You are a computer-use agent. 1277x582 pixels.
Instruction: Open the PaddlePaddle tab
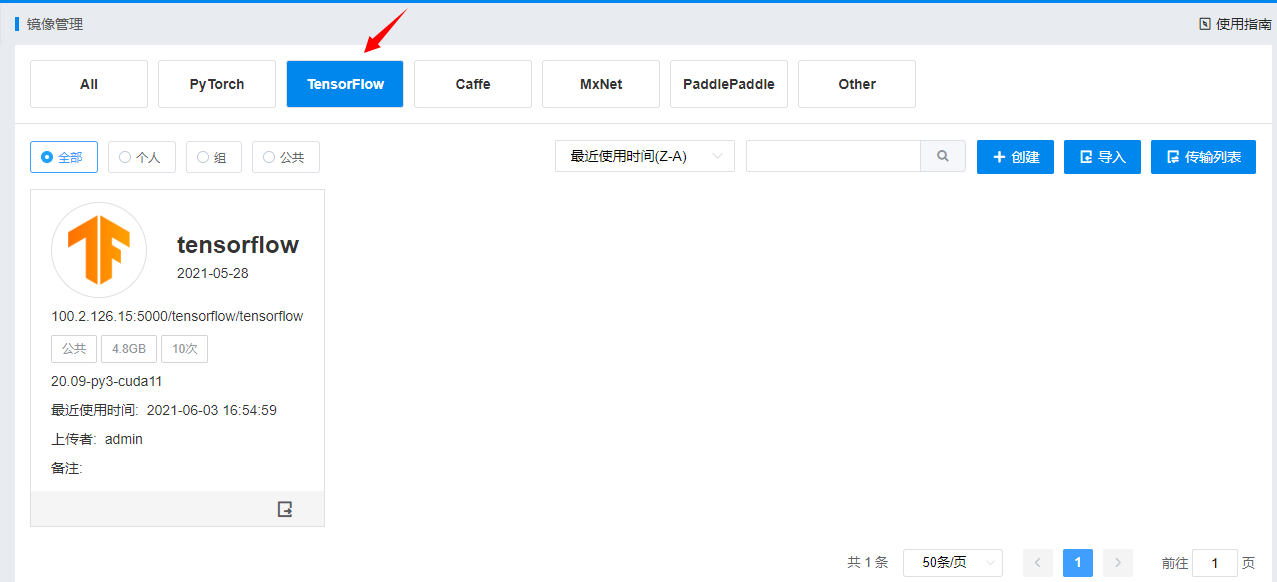point(729,84)
